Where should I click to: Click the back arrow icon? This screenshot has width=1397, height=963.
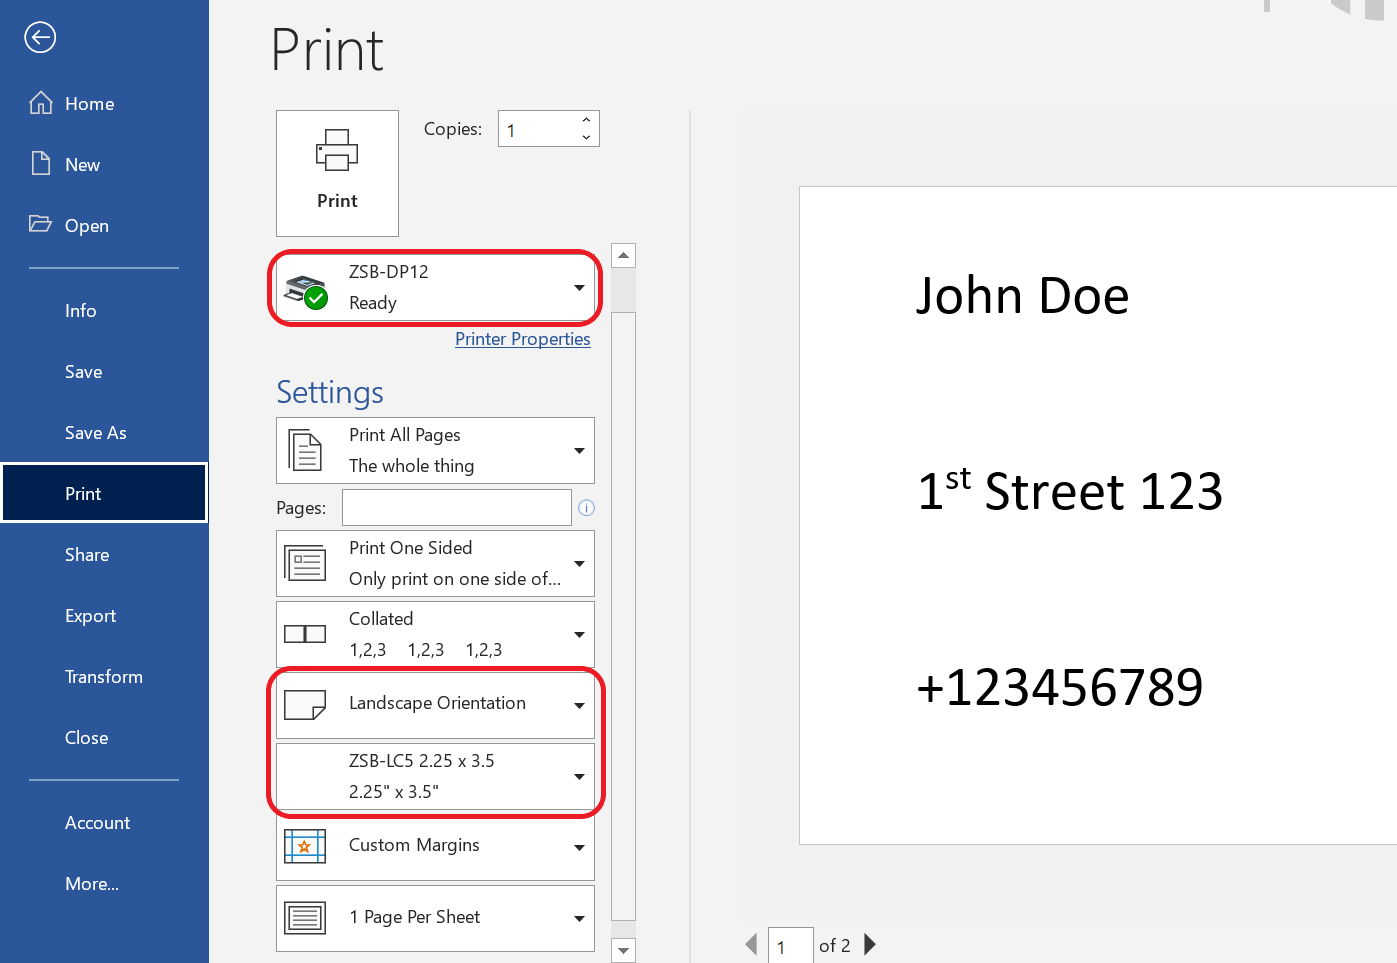pos(40,38)
